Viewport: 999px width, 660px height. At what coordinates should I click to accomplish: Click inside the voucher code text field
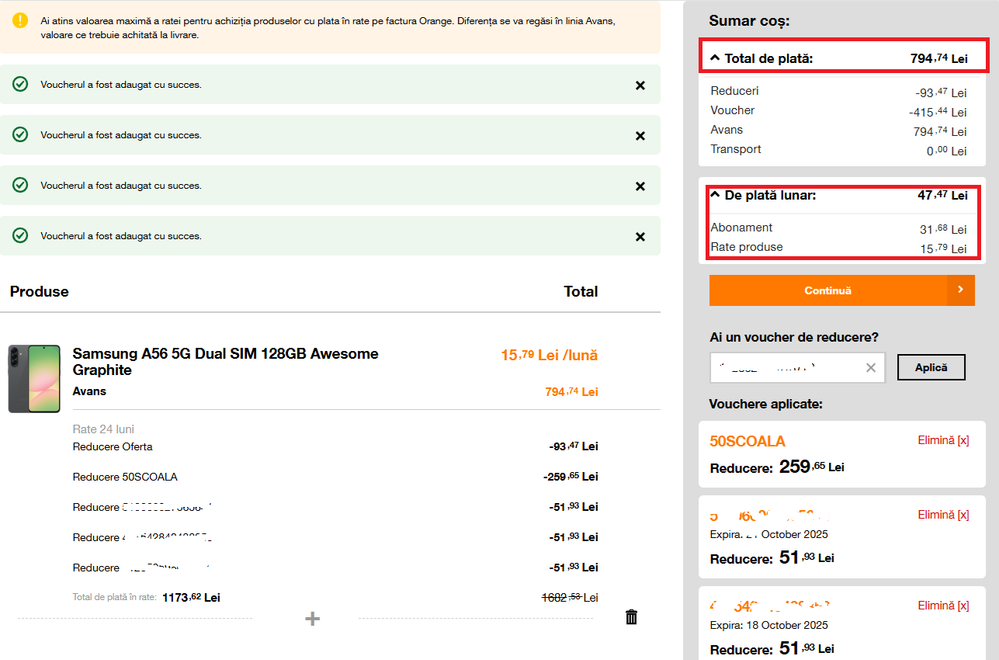pos(785,368)
